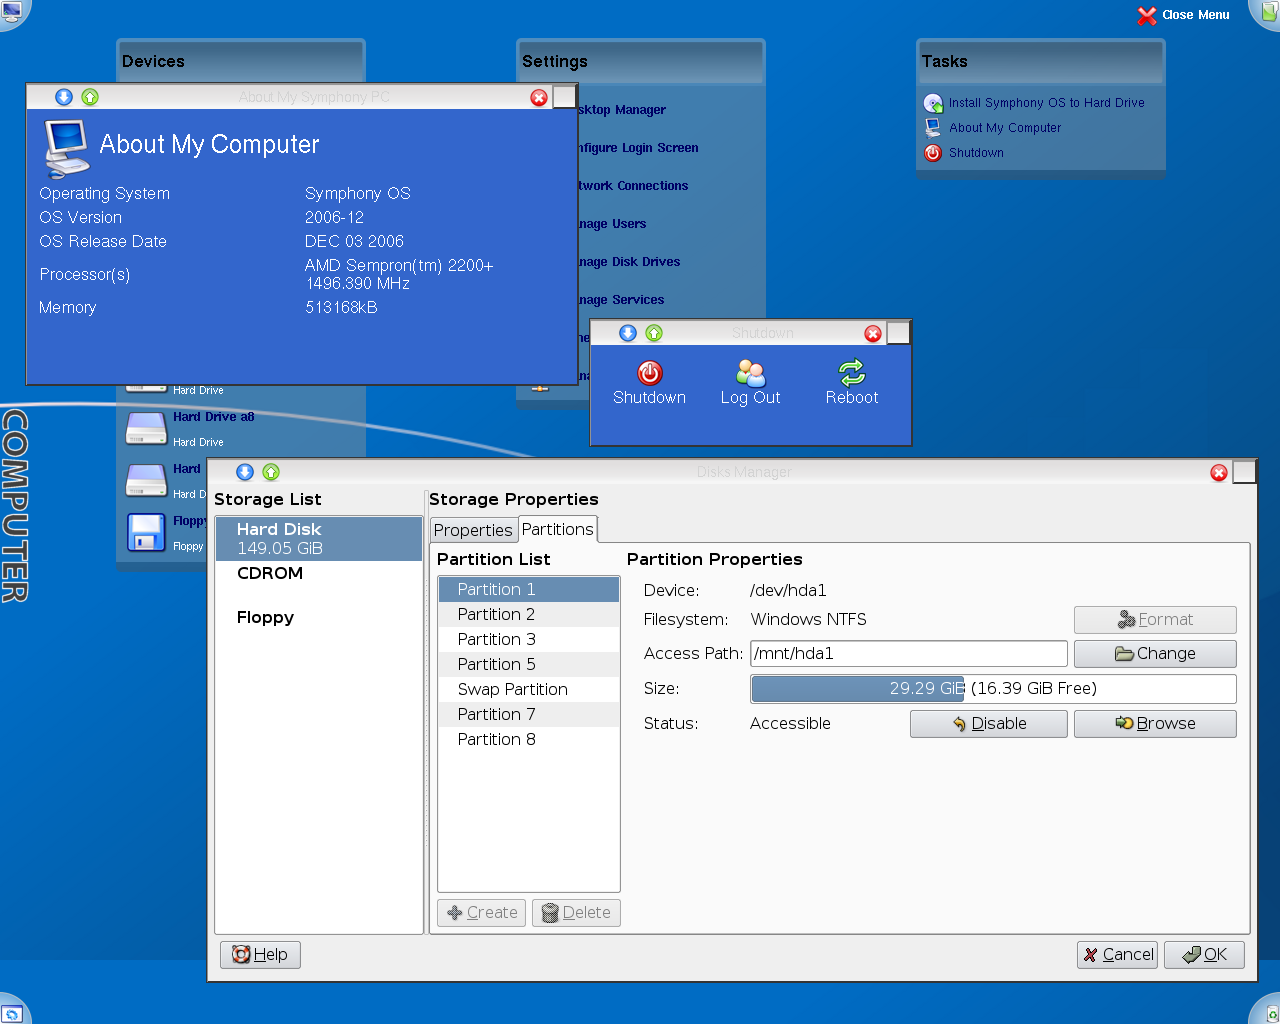Click the '/dev/hda1' device value
This screenshot has height=1024, width=1280.
(788, 590)
